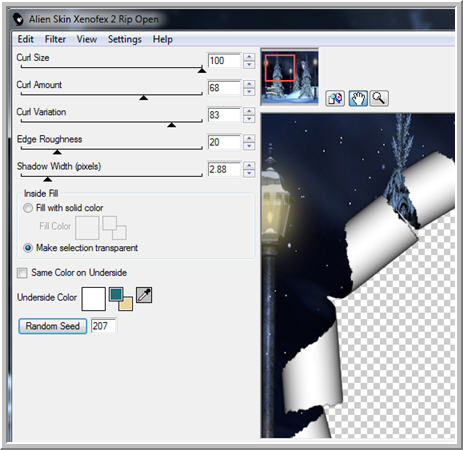This screenshot has width=463, height=450.
Task: Click the navigator thumbnail preview
Action: [289, 77]
